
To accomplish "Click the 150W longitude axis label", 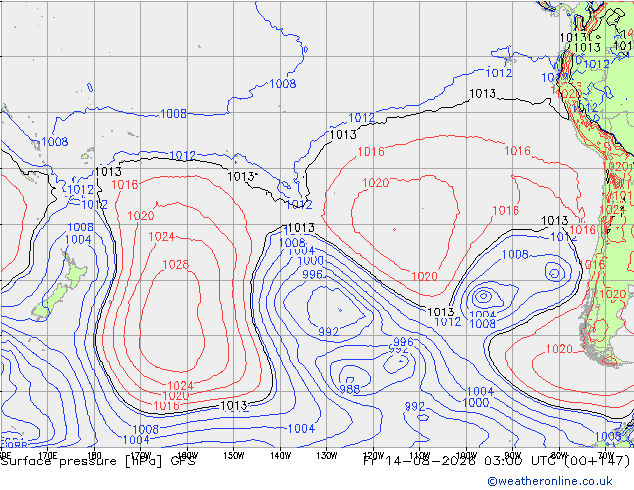I will click(x=234, y=456).
